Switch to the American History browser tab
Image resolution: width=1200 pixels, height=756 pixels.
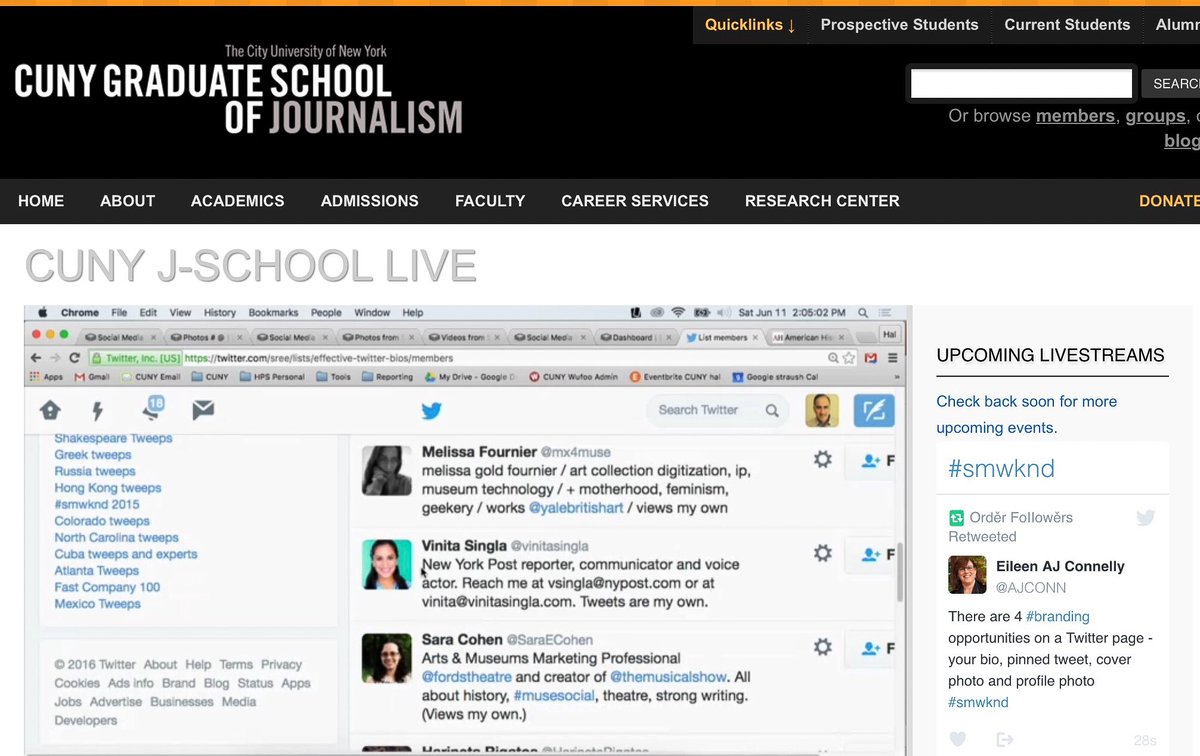click(808, 337)
